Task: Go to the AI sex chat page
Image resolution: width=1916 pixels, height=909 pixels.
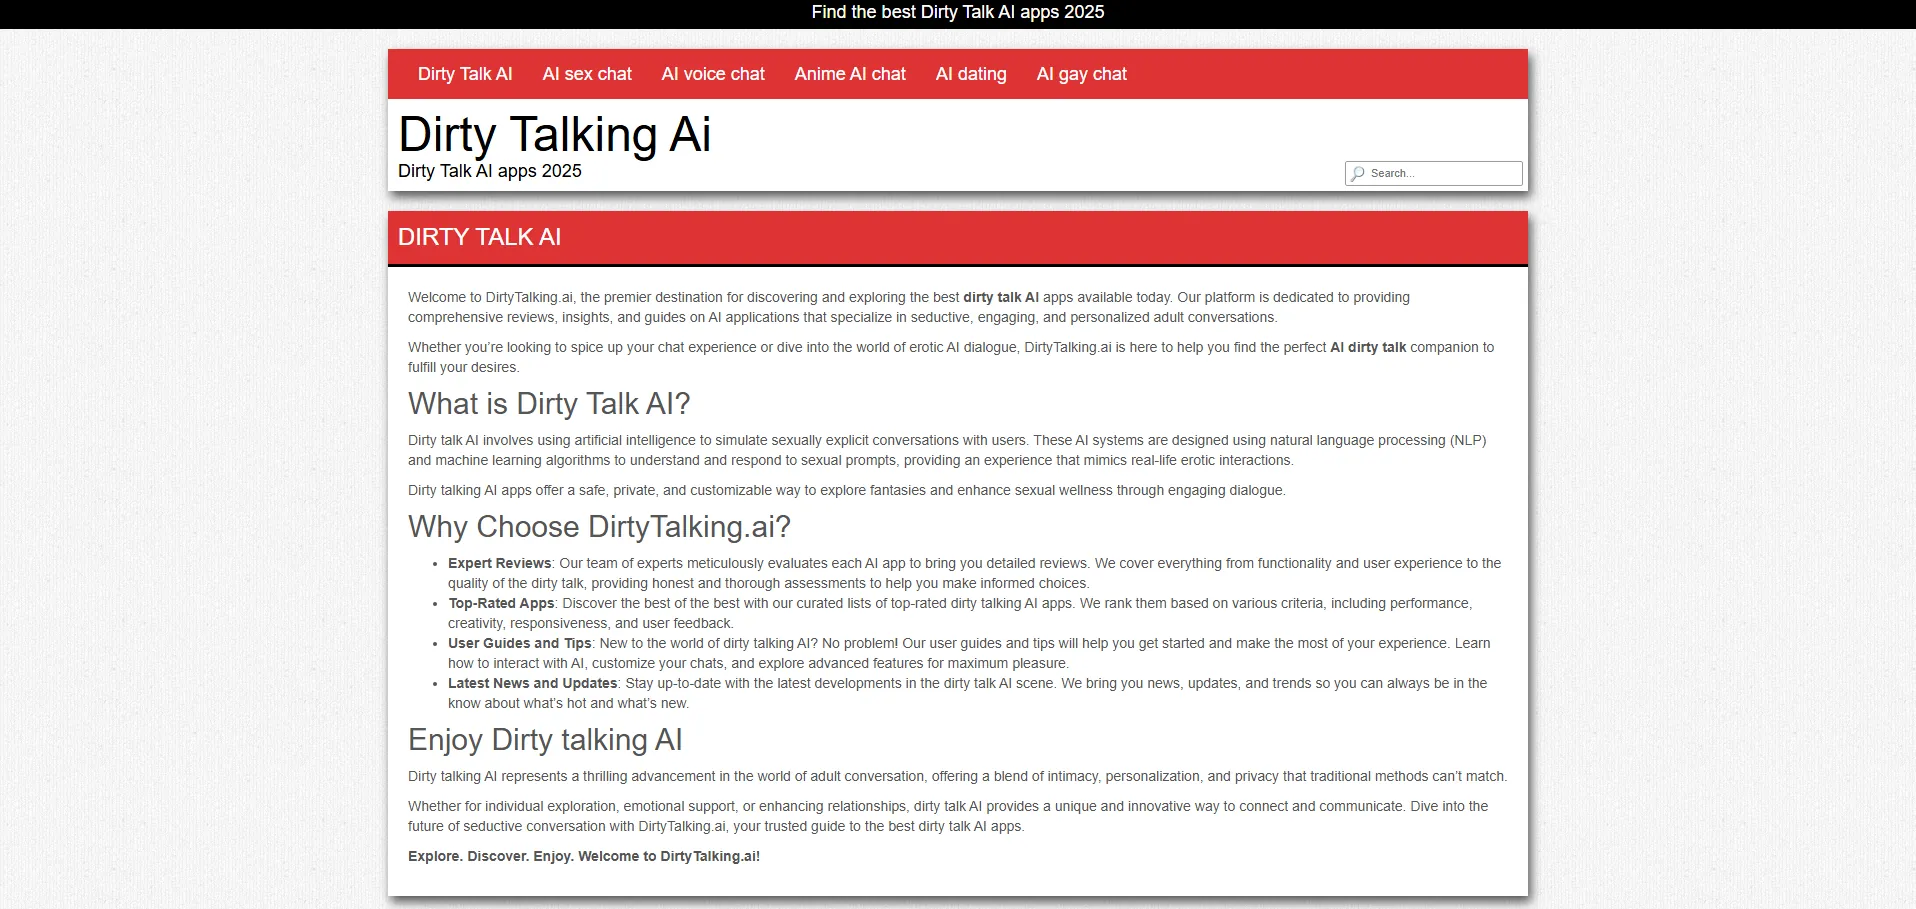Action: (x=587, y=74)
